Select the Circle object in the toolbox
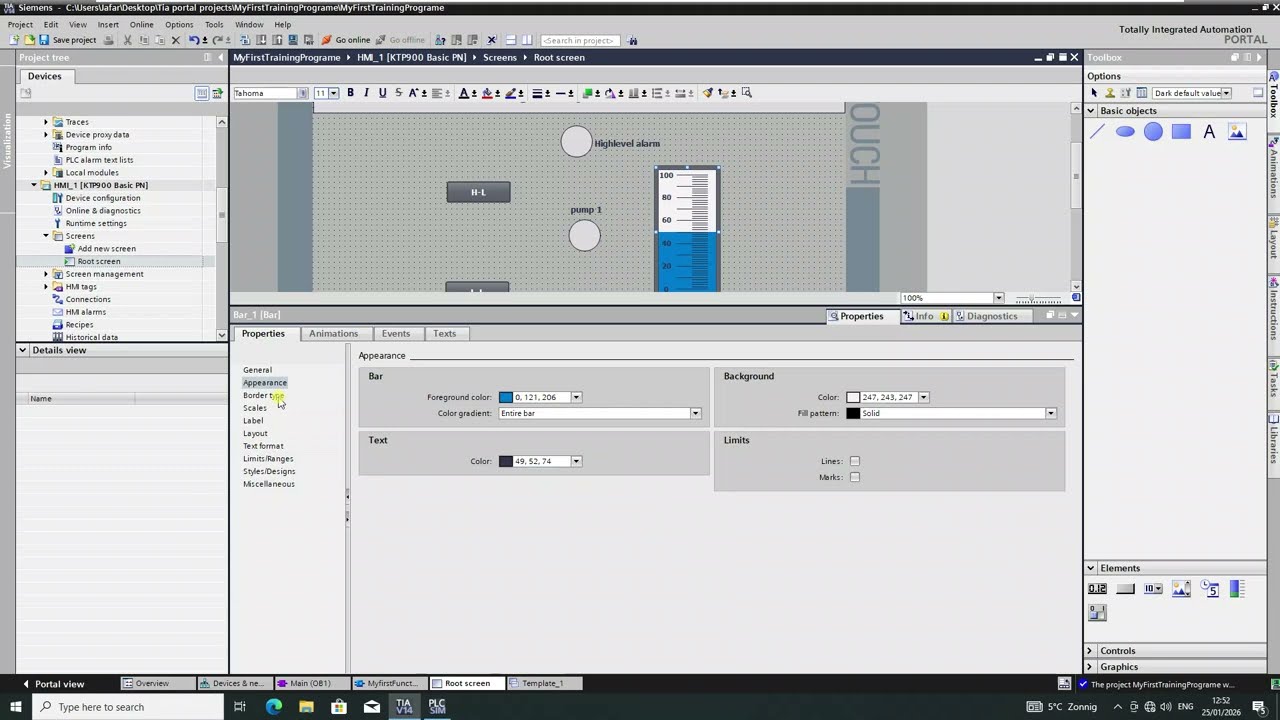This screenshot has width=1280, height=720. (1153, 132)
